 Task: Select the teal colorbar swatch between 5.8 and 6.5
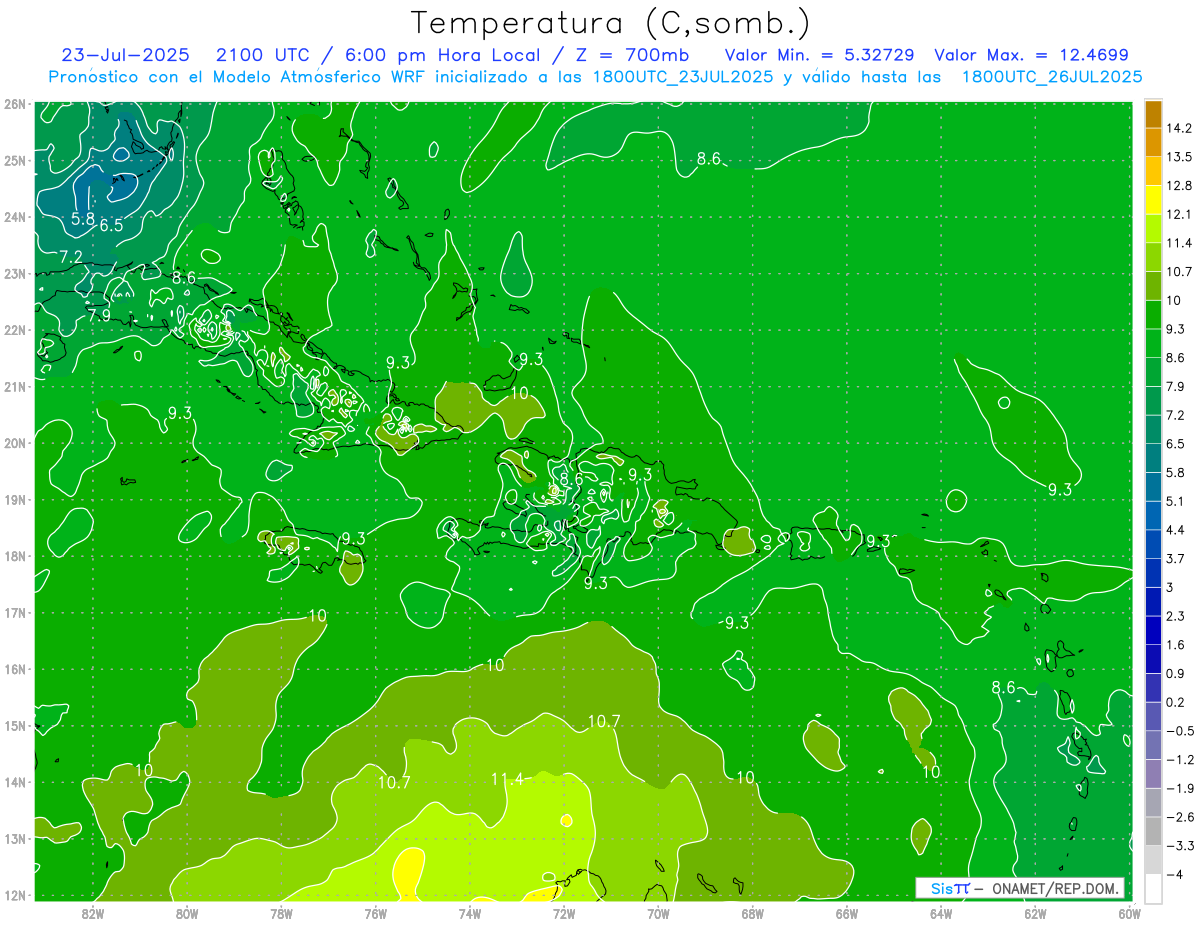click(x=1153, y=457)
